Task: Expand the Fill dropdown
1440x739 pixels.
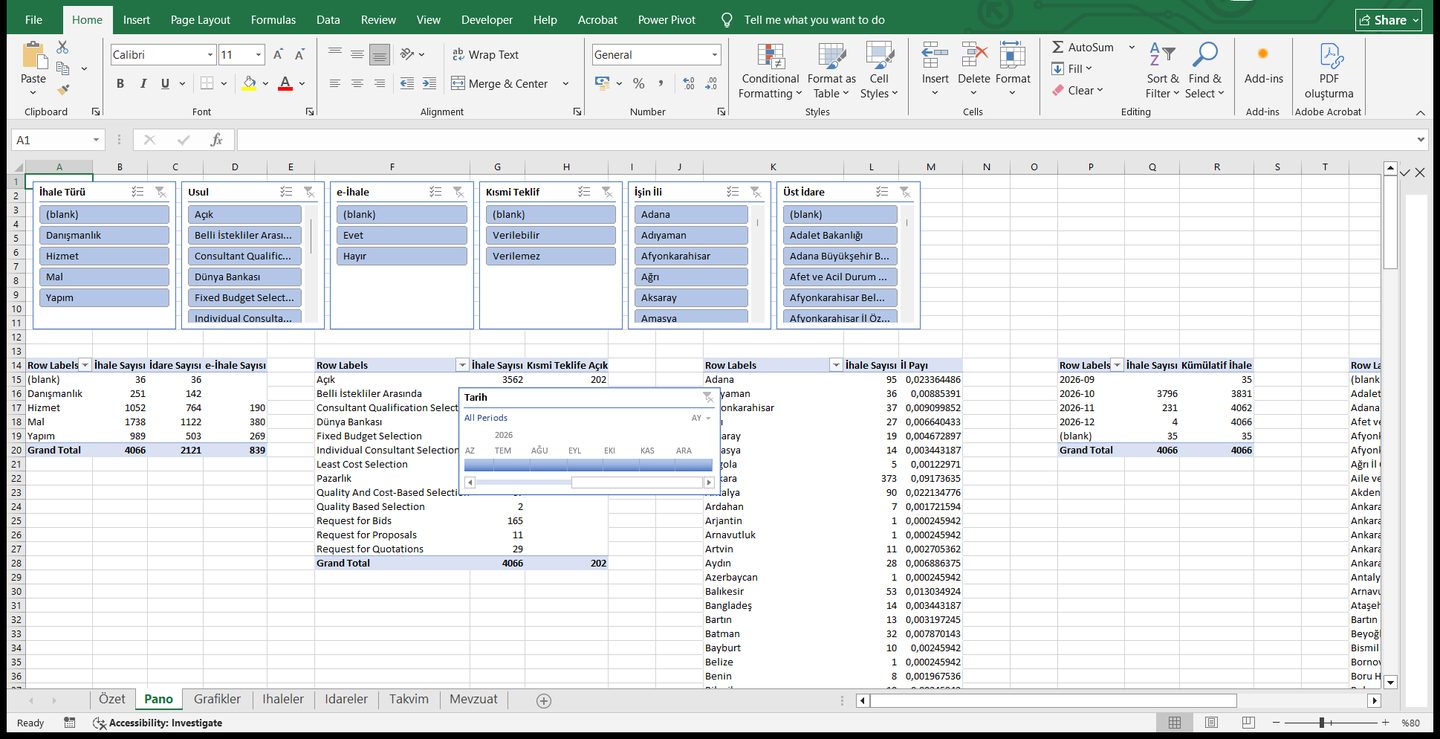Action: pyautogui.click(x=1089, y=69)
